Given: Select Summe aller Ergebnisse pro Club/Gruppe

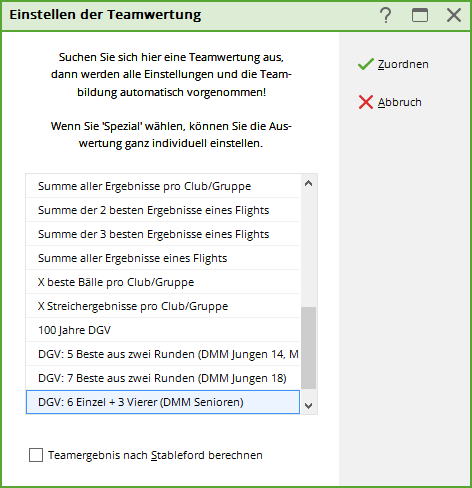Looking at the screenshot, I should coord(163,186).
